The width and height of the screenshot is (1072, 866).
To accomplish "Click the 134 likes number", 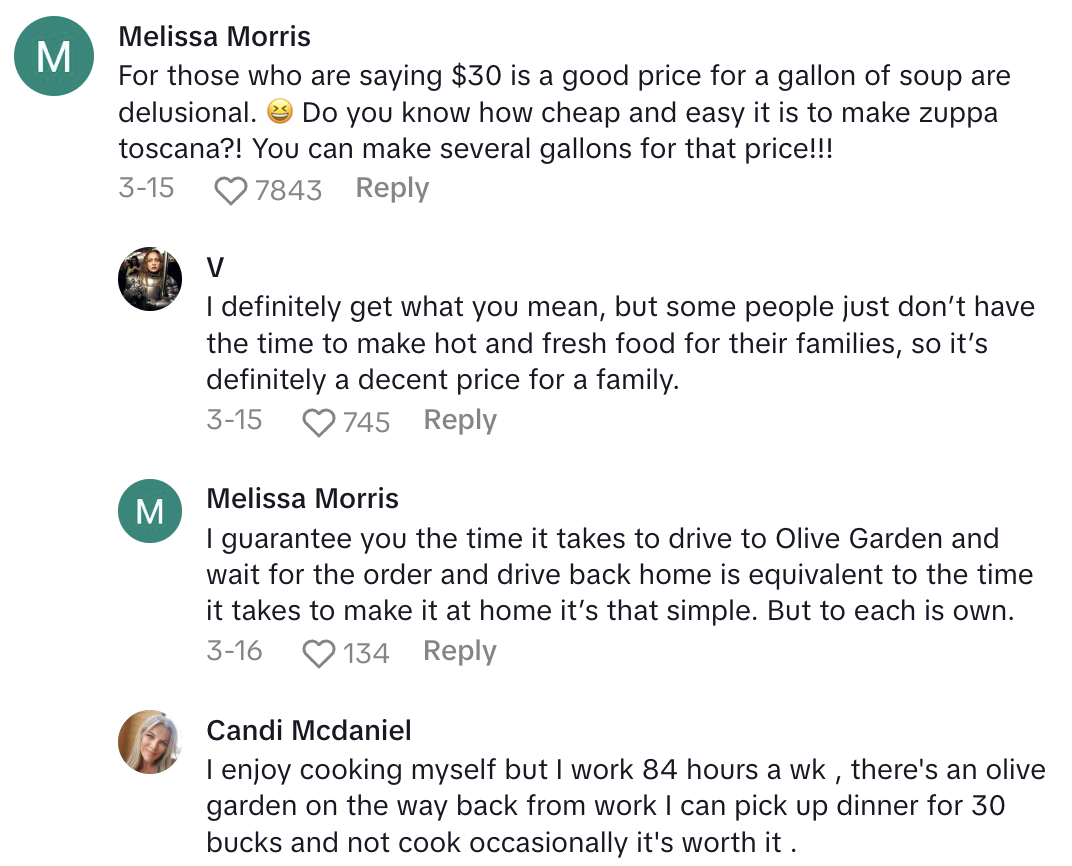I will [366, 653].
